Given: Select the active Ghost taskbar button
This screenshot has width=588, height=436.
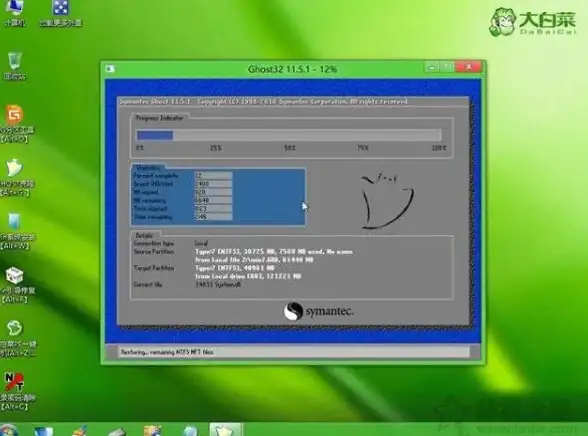Looking at the screenshot, I should (x=225, y=430).
